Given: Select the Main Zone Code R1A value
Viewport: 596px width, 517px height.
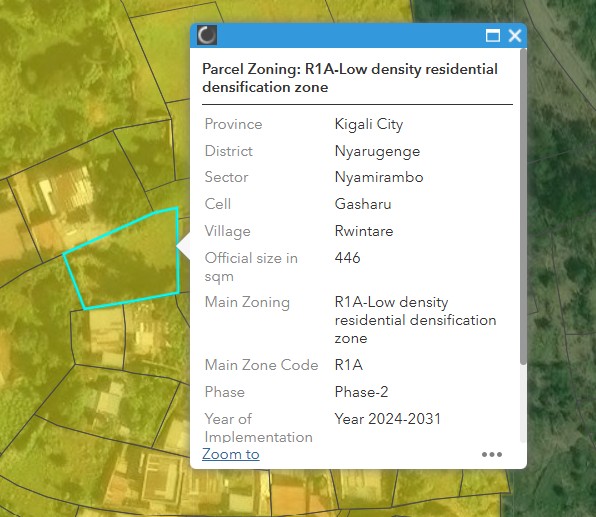Looking at the screenshot, I should click(x=349, y=365).
